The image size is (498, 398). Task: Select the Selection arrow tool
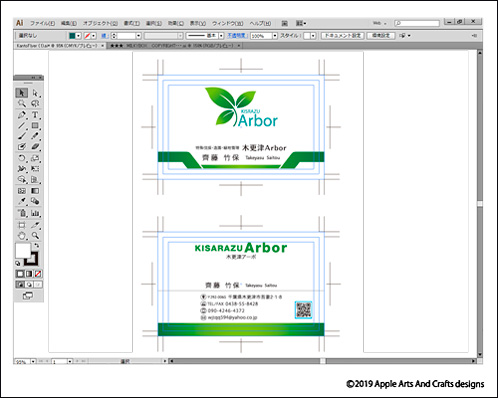(22, 93)
